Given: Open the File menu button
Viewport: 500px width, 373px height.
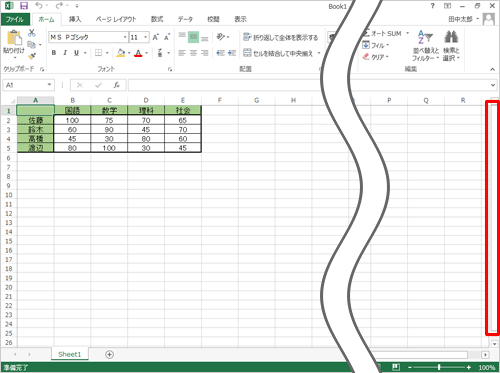Looking at the screenshot, I should tap(15, 19).
